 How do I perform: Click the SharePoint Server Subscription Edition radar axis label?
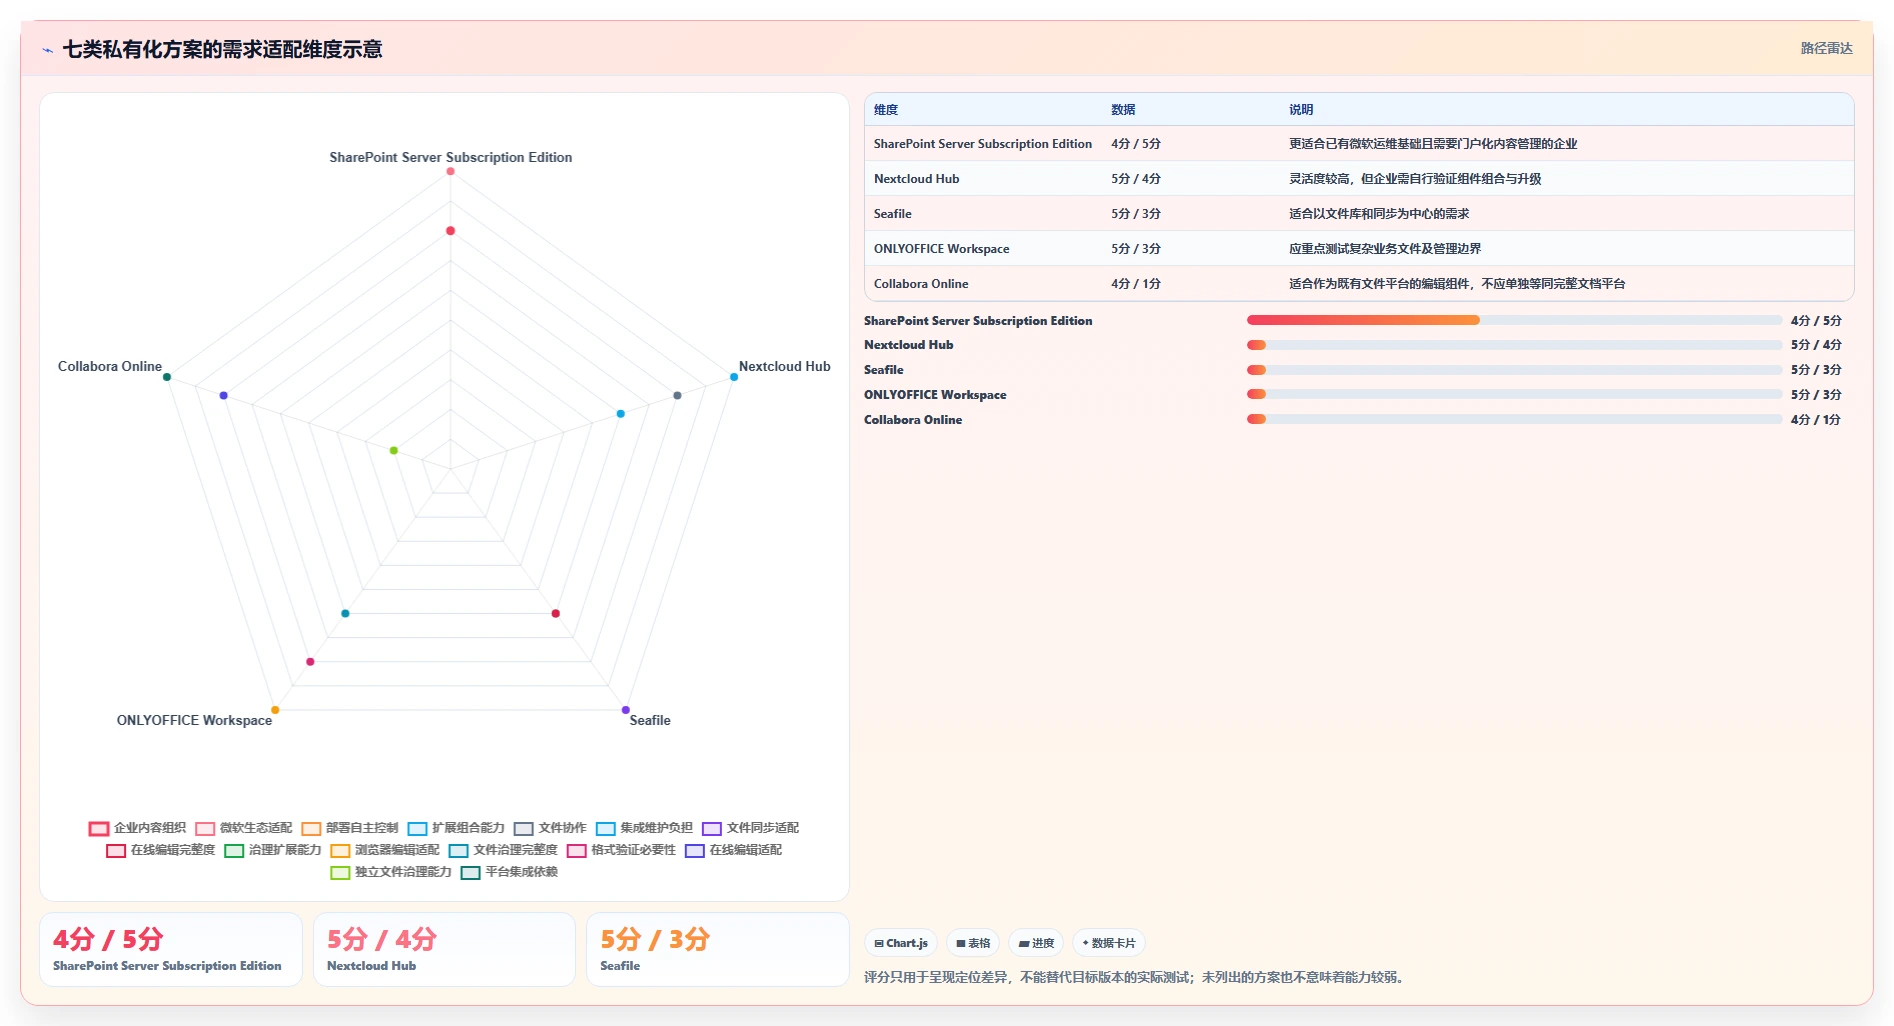(451, 157)
